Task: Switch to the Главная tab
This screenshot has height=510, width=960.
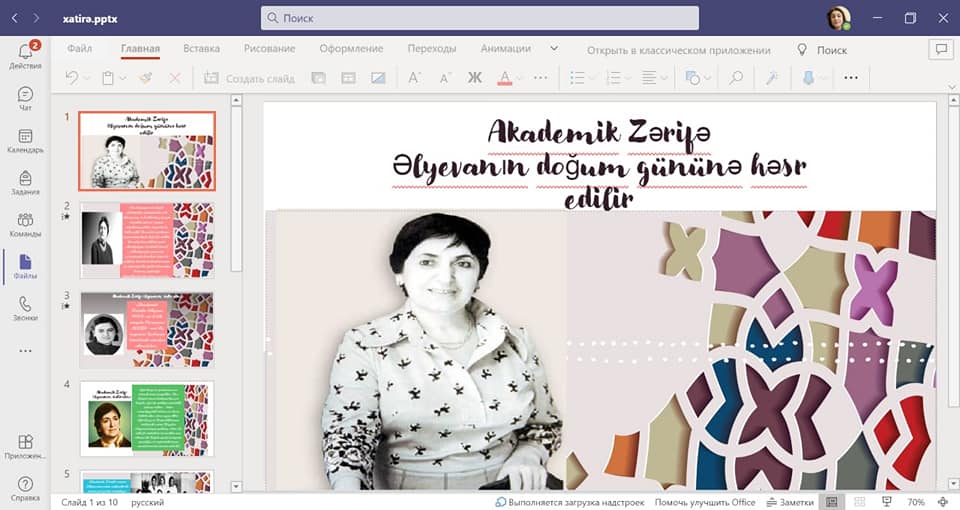Action: [140, 48]
